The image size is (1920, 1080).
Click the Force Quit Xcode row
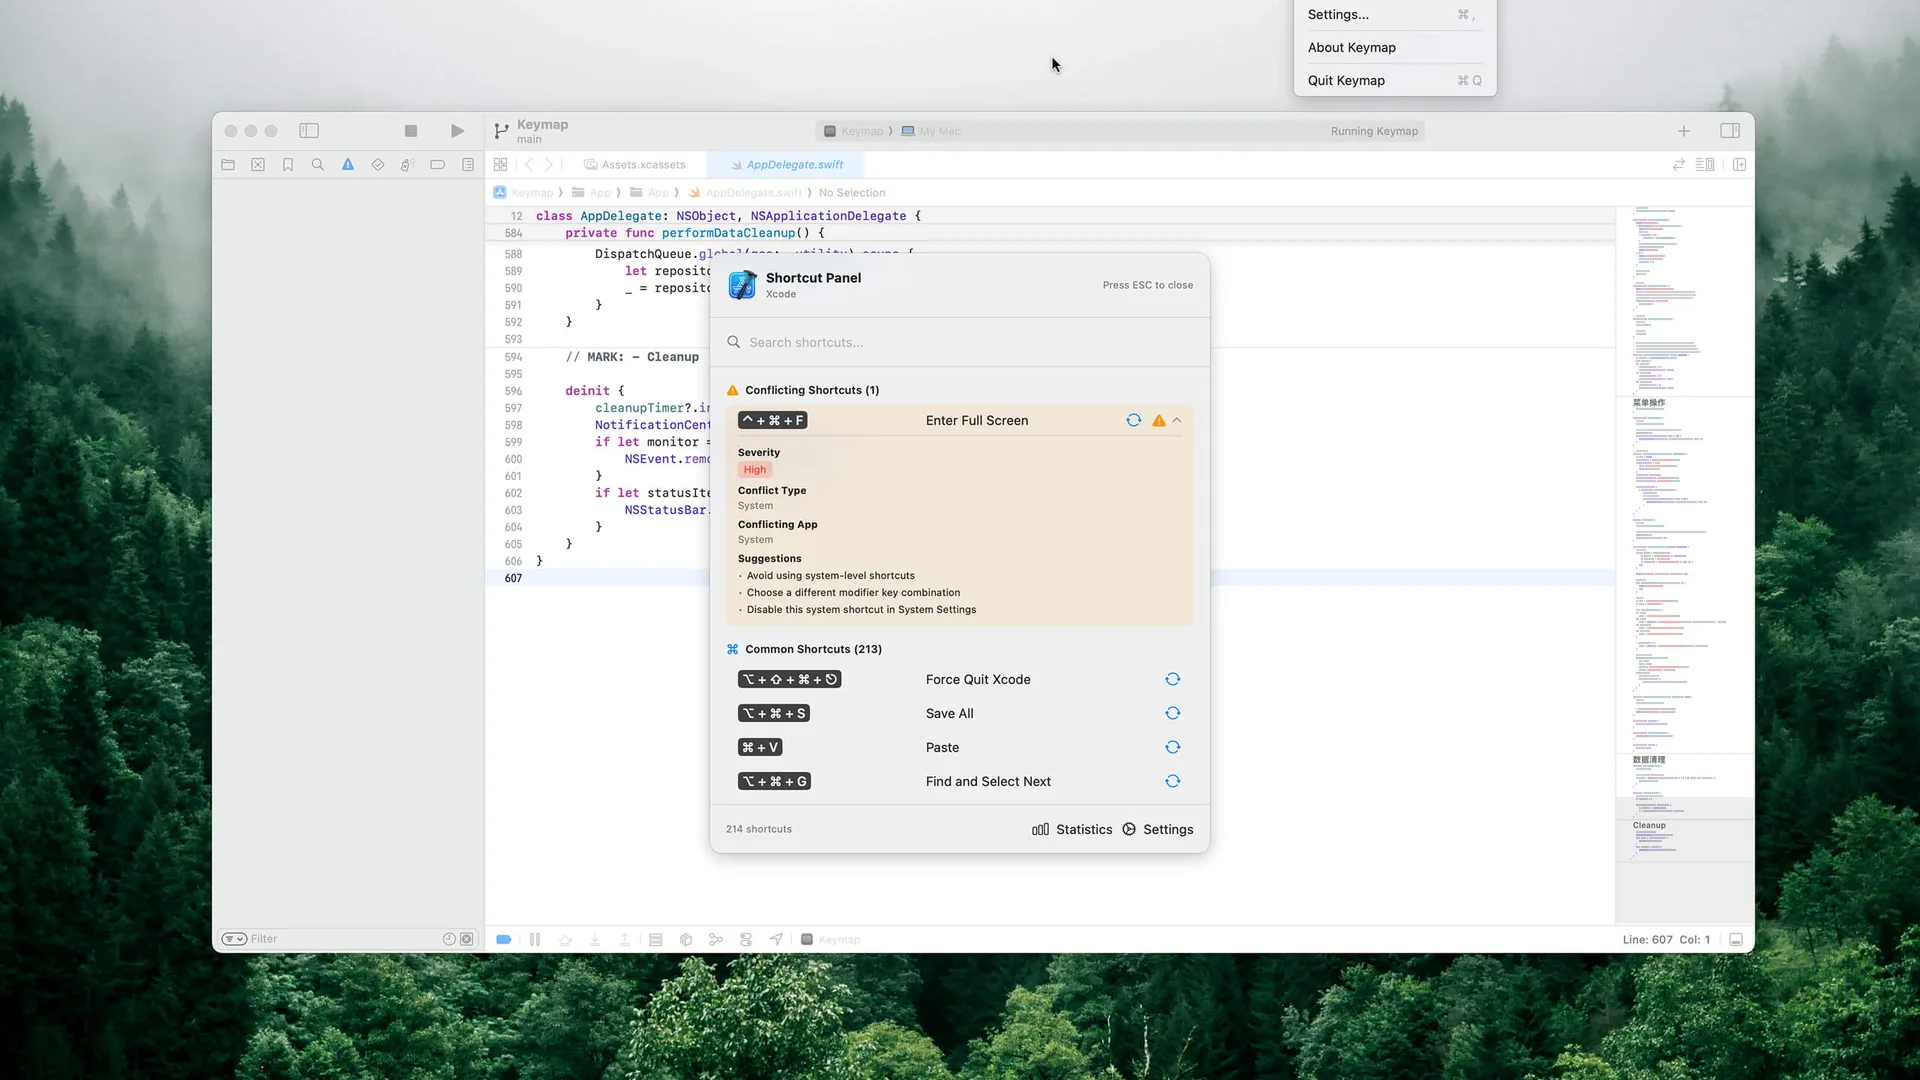point(960,680)
